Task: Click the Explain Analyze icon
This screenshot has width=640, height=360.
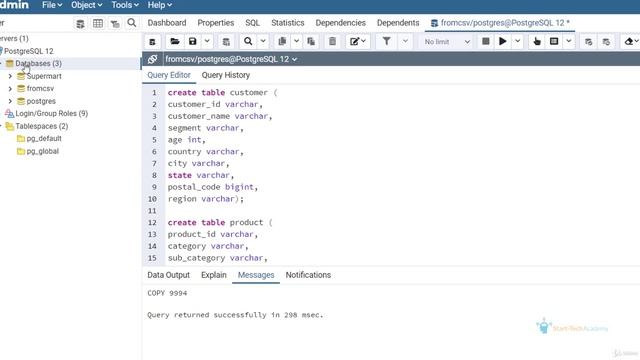Action: tap(554, 41)
